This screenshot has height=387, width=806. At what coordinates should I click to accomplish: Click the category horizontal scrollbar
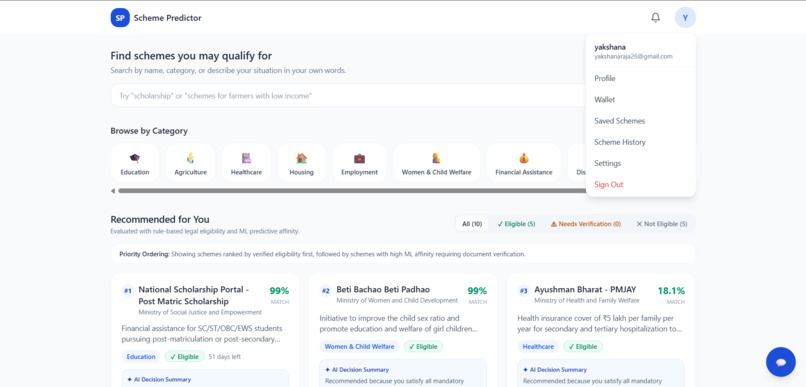[352, 191]
